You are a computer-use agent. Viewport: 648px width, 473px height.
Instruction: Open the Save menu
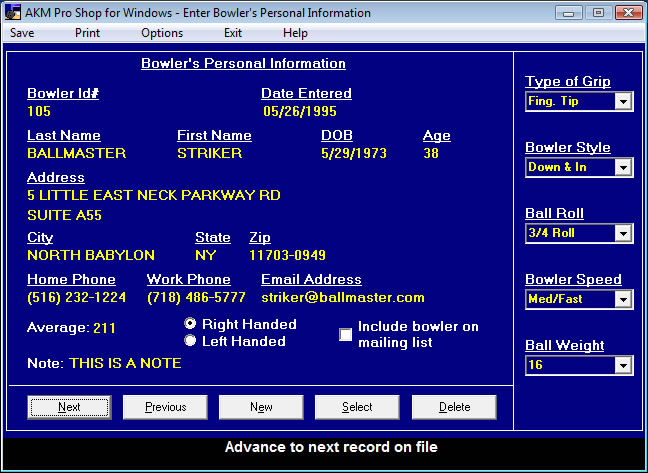22,33
